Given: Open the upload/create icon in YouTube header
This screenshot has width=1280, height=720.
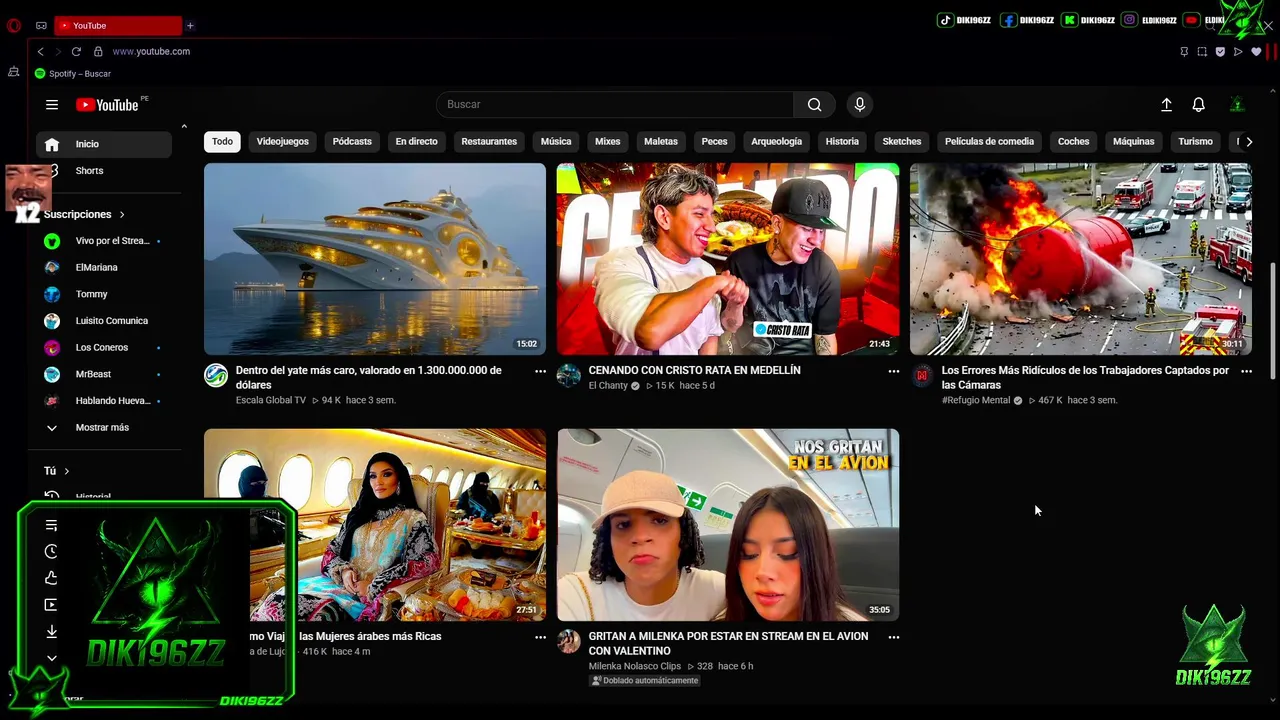Looking at the screenshot, I should click(x=1166, y=104).
